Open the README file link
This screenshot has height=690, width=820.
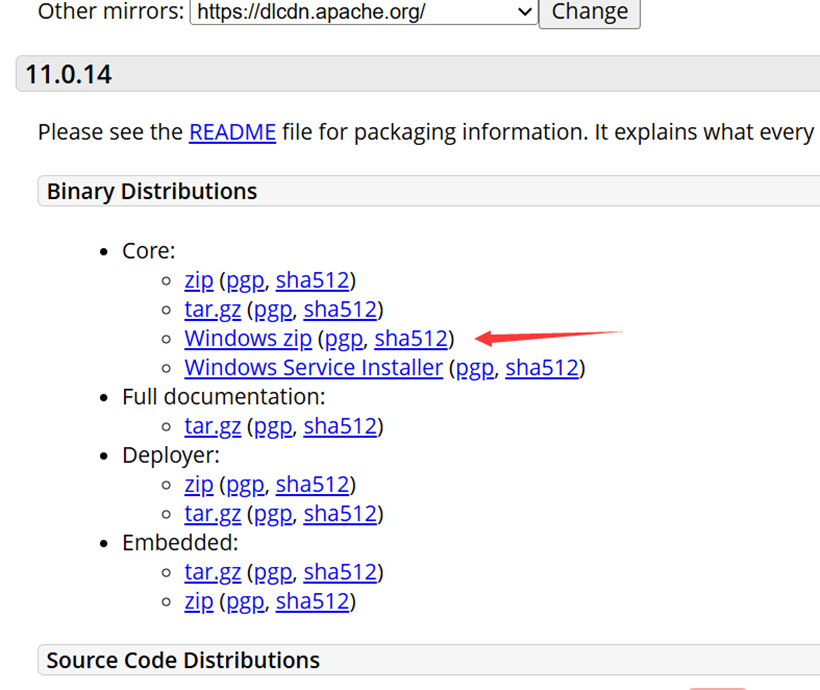[x=232, y=132]
